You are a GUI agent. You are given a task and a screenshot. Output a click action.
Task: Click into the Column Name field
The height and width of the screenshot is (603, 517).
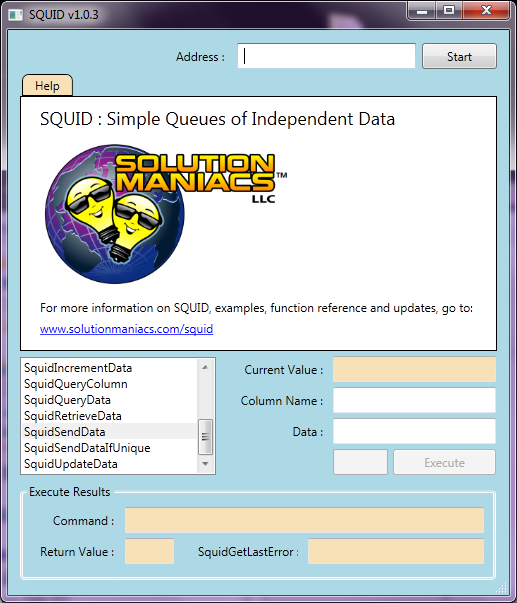(x=414, y=400)
